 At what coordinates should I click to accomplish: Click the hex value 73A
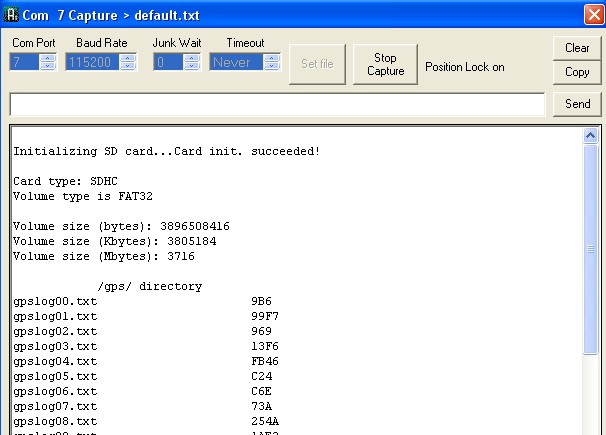point(261,406)
